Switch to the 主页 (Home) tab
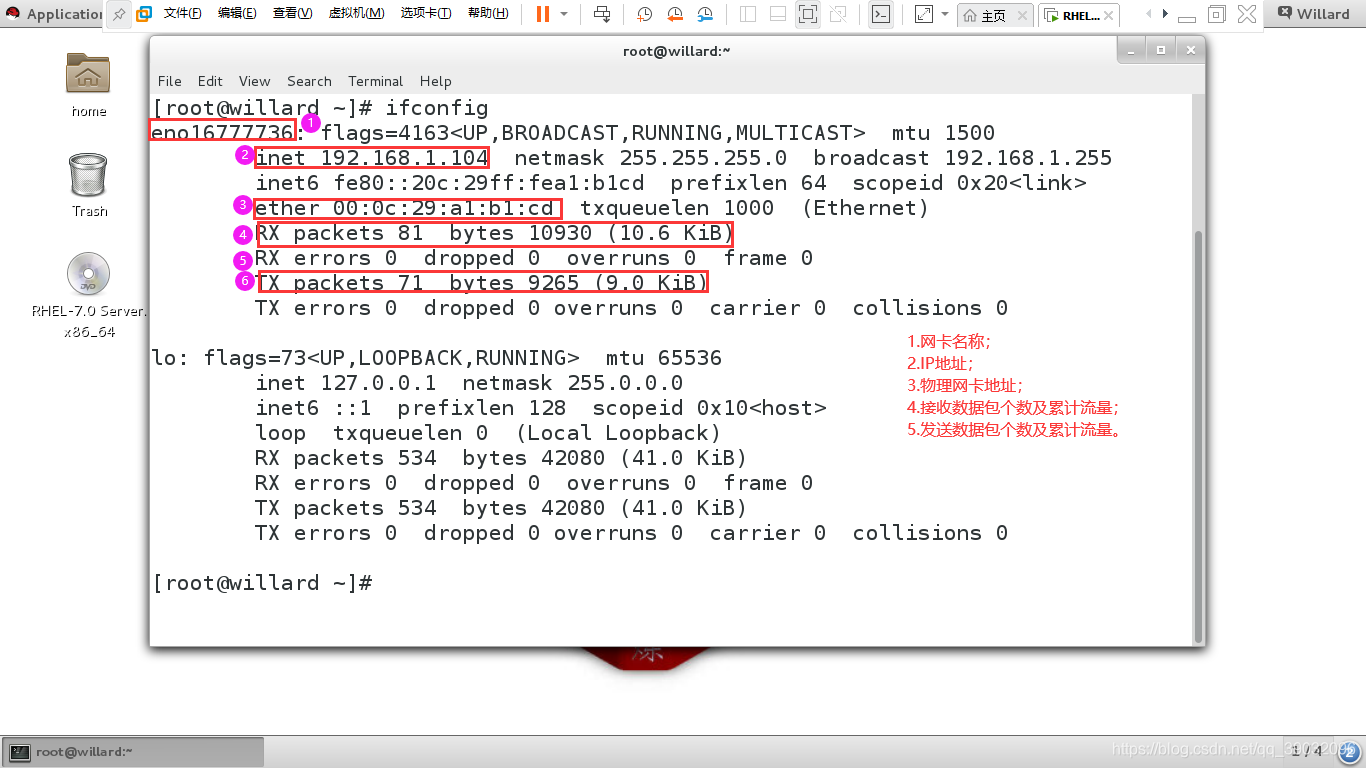 pos(993,14)
